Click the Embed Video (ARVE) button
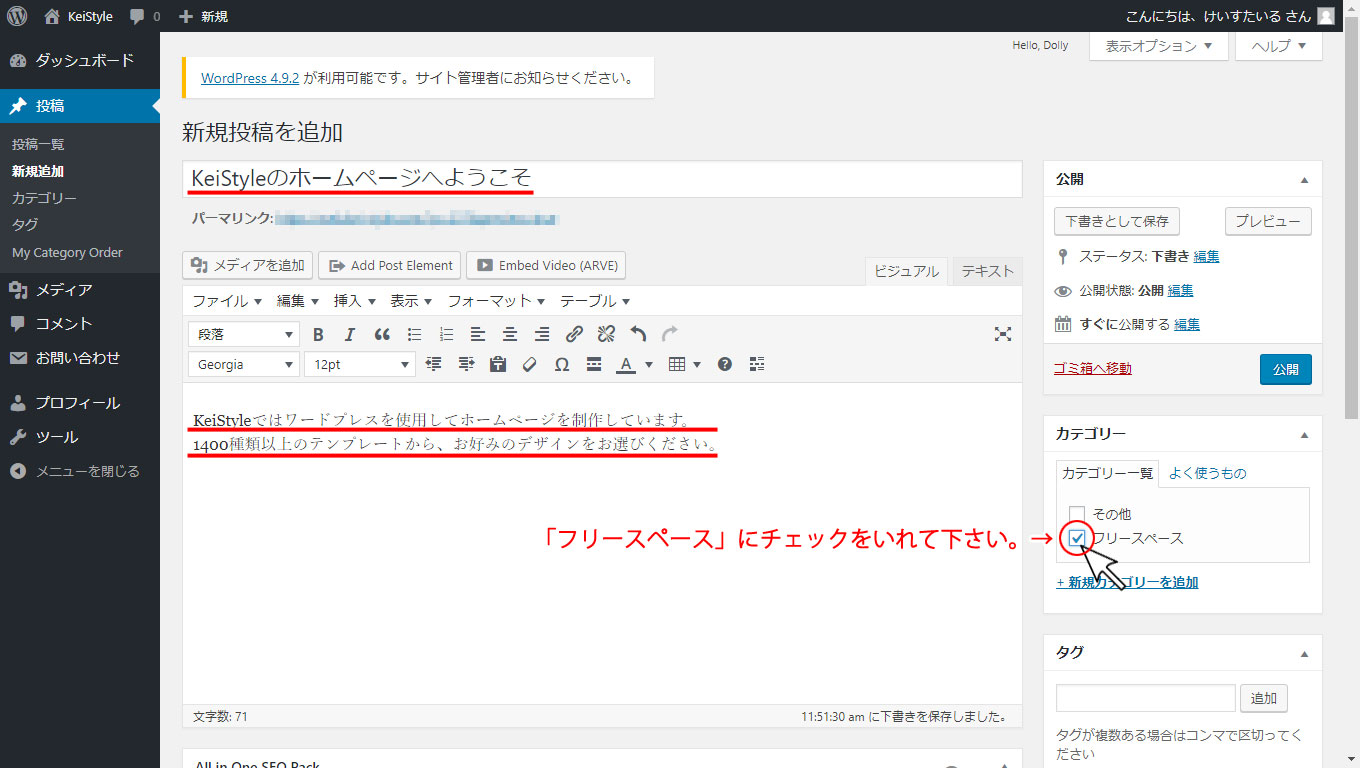 (546, 265)
